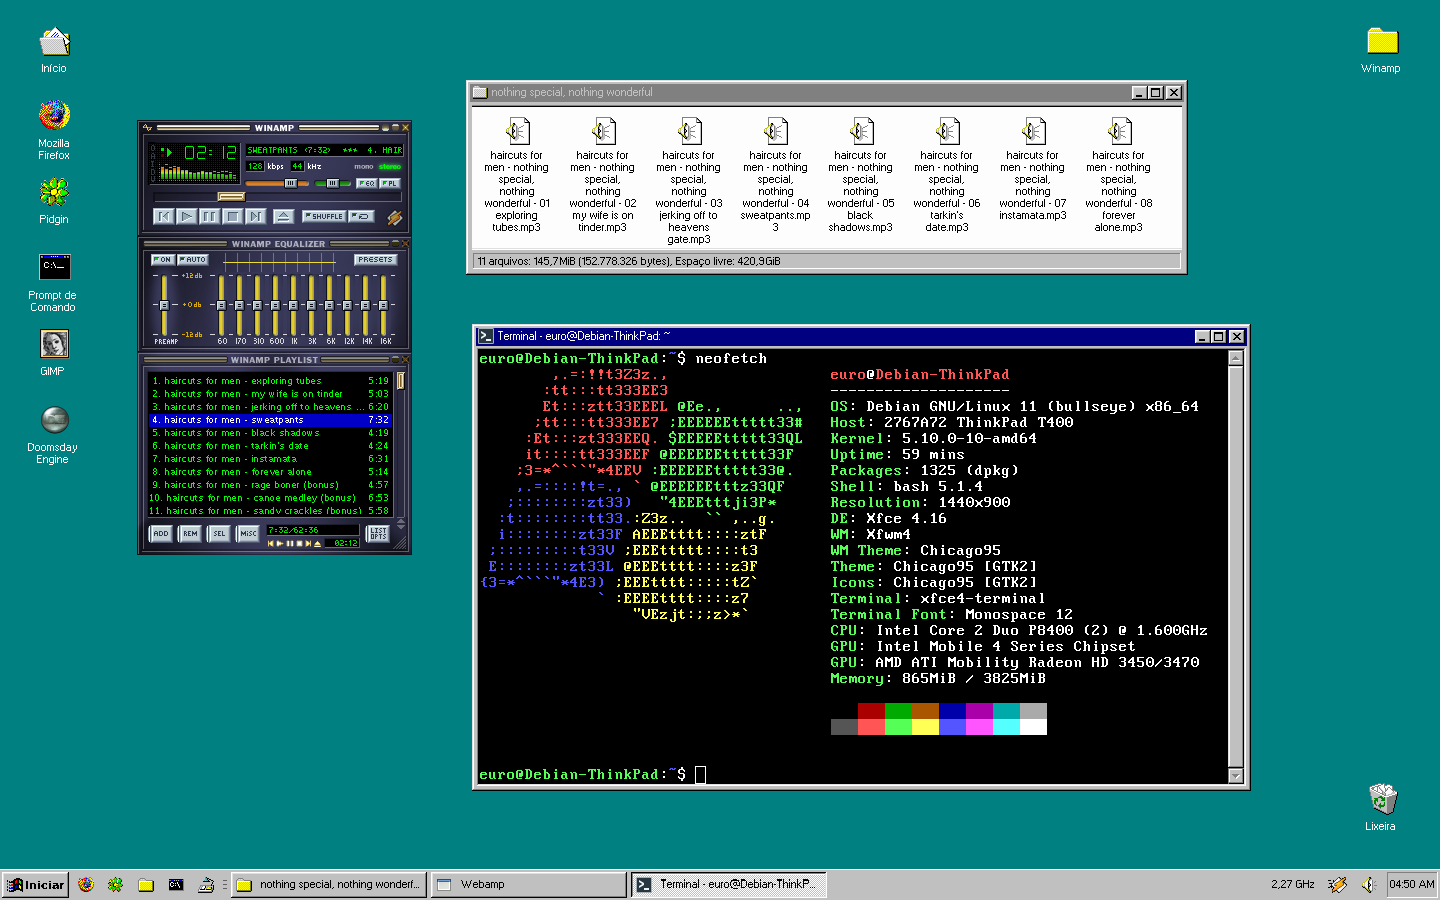Click playlist mini pause control
The image size is (1440, 900).
290,544
